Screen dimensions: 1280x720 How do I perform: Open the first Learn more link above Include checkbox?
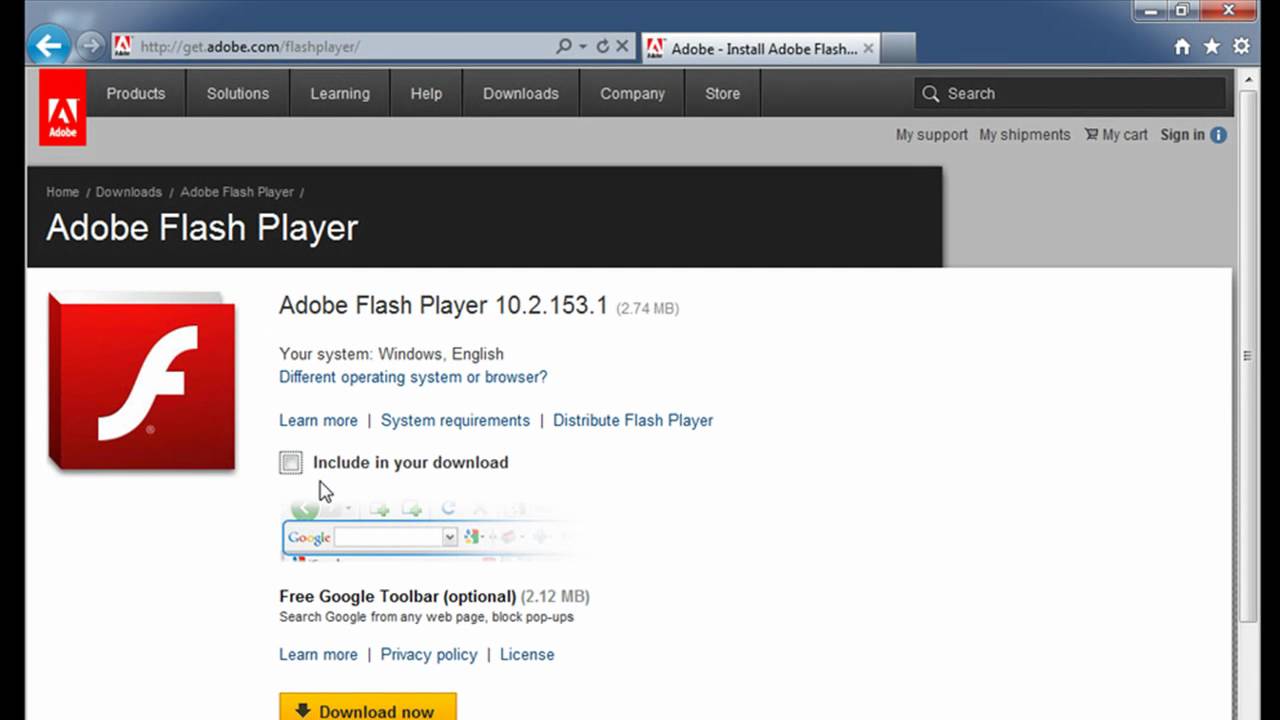tap(318, 420)
